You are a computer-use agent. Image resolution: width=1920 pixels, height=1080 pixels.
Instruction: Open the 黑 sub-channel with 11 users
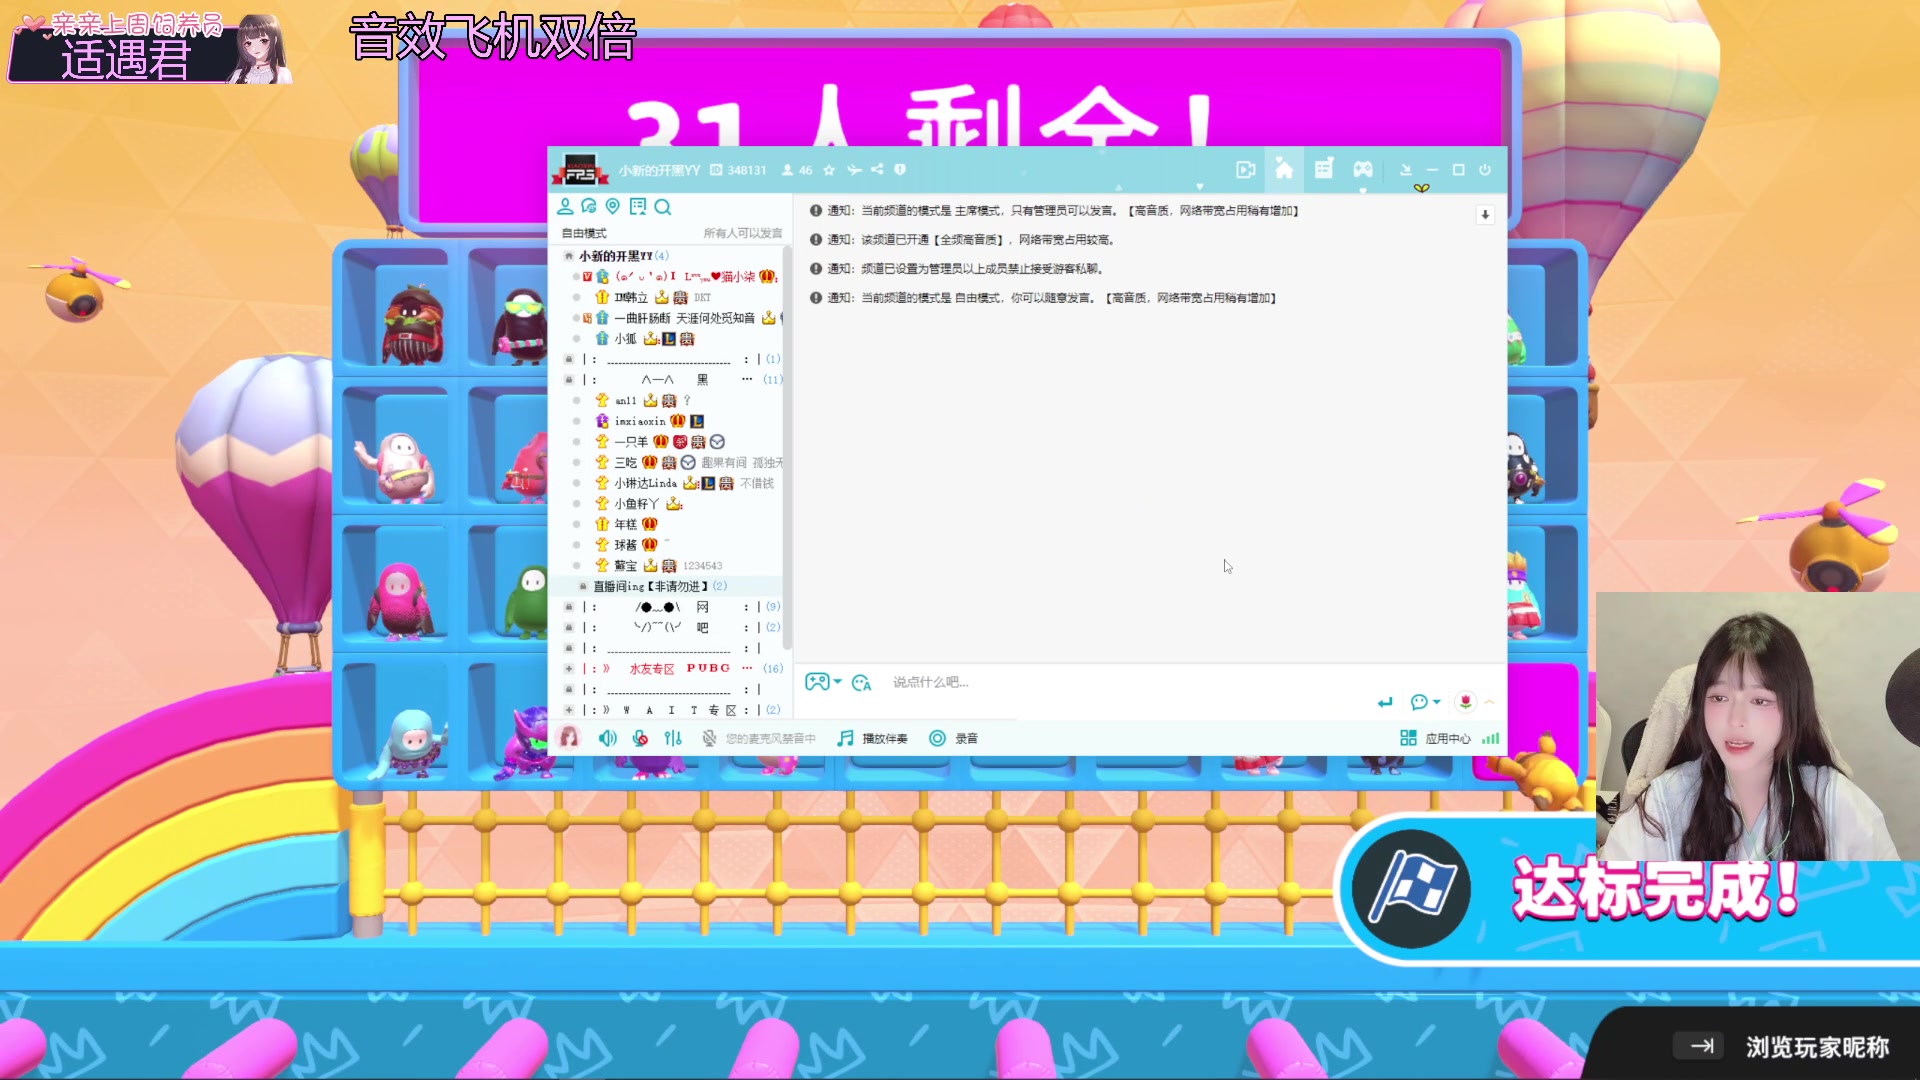675,380
